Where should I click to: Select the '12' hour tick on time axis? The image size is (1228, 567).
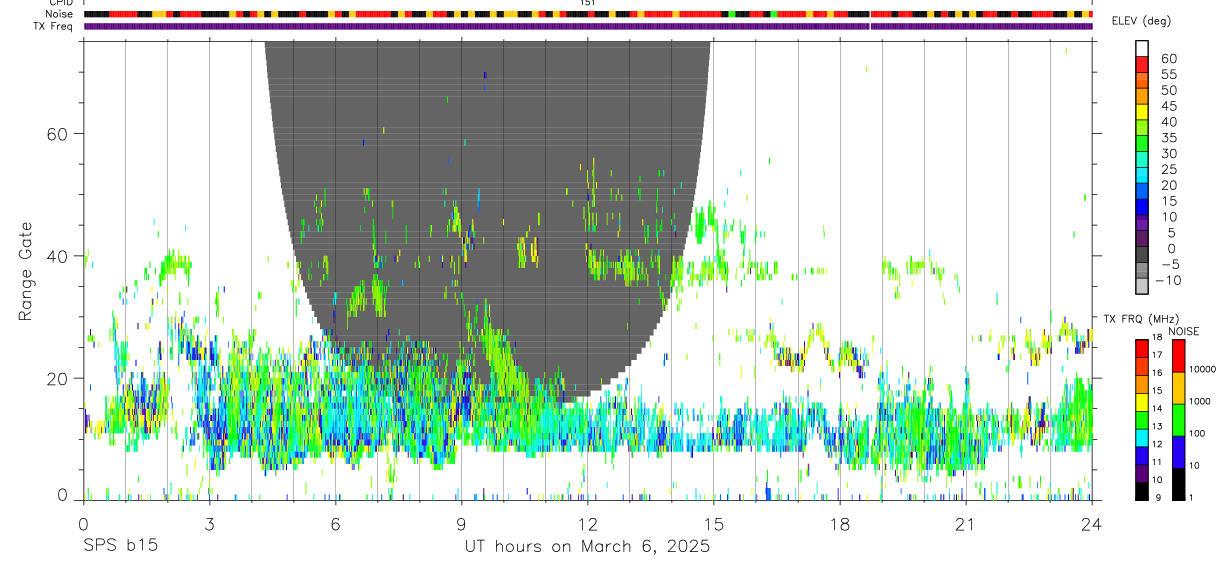point(587,524)
